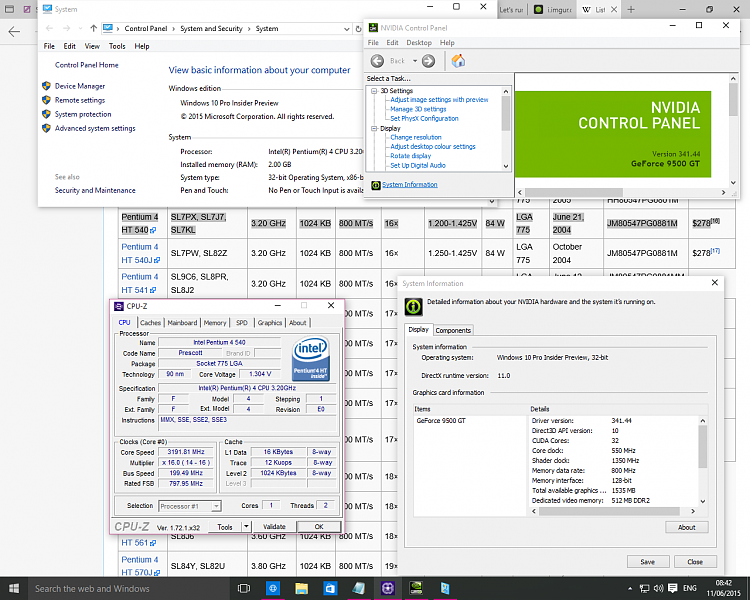750x600 pixels.
Task: Switch to CPU-Z Graphics tab
Action: (x=270, y=323)
